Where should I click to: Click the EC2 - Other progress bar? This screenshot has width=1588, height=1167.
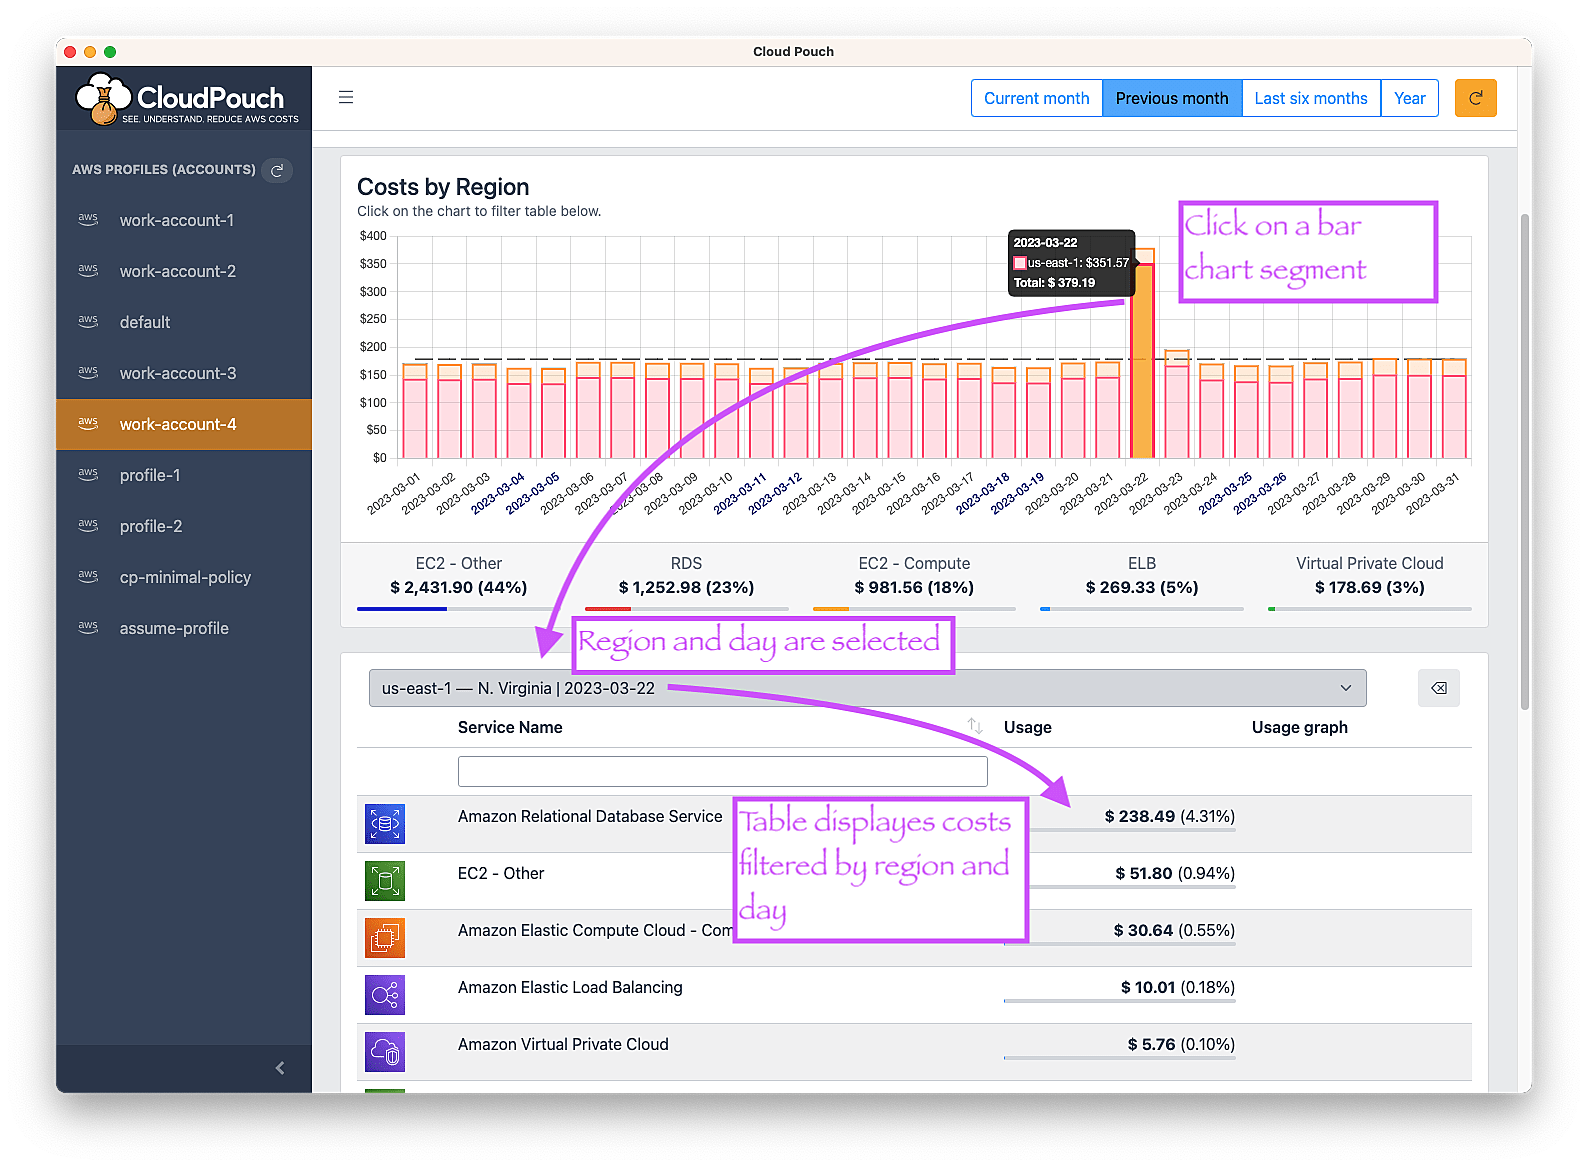pos(459,608)
